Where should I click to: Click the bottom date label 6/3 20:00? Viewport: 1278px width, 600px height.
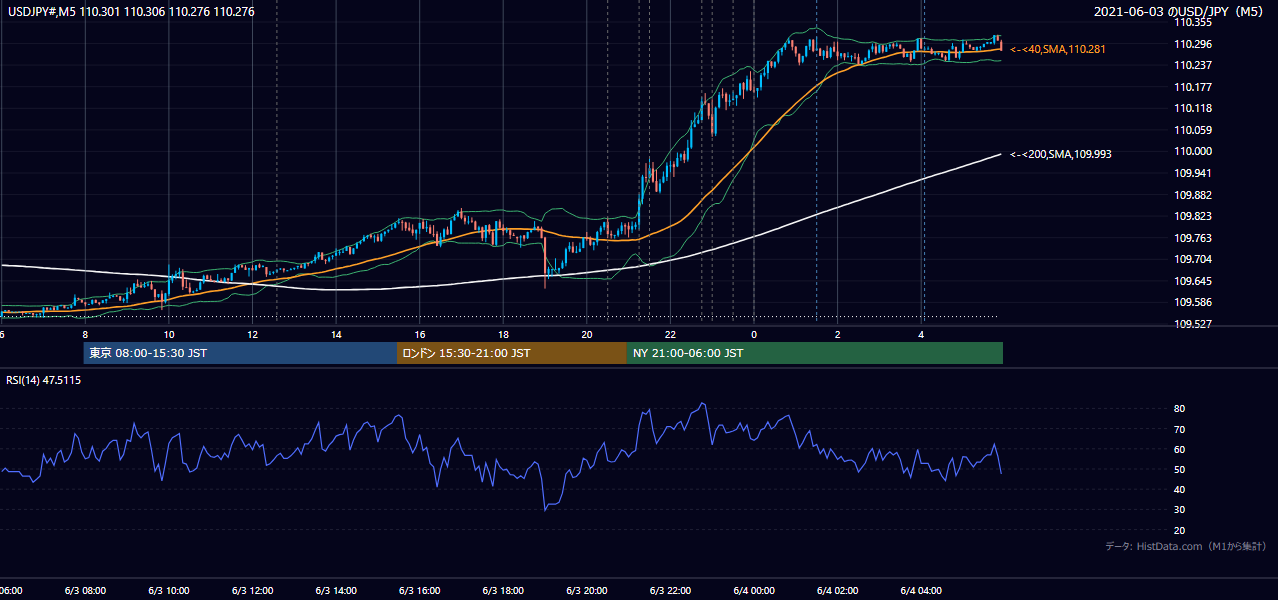[587, 591]
